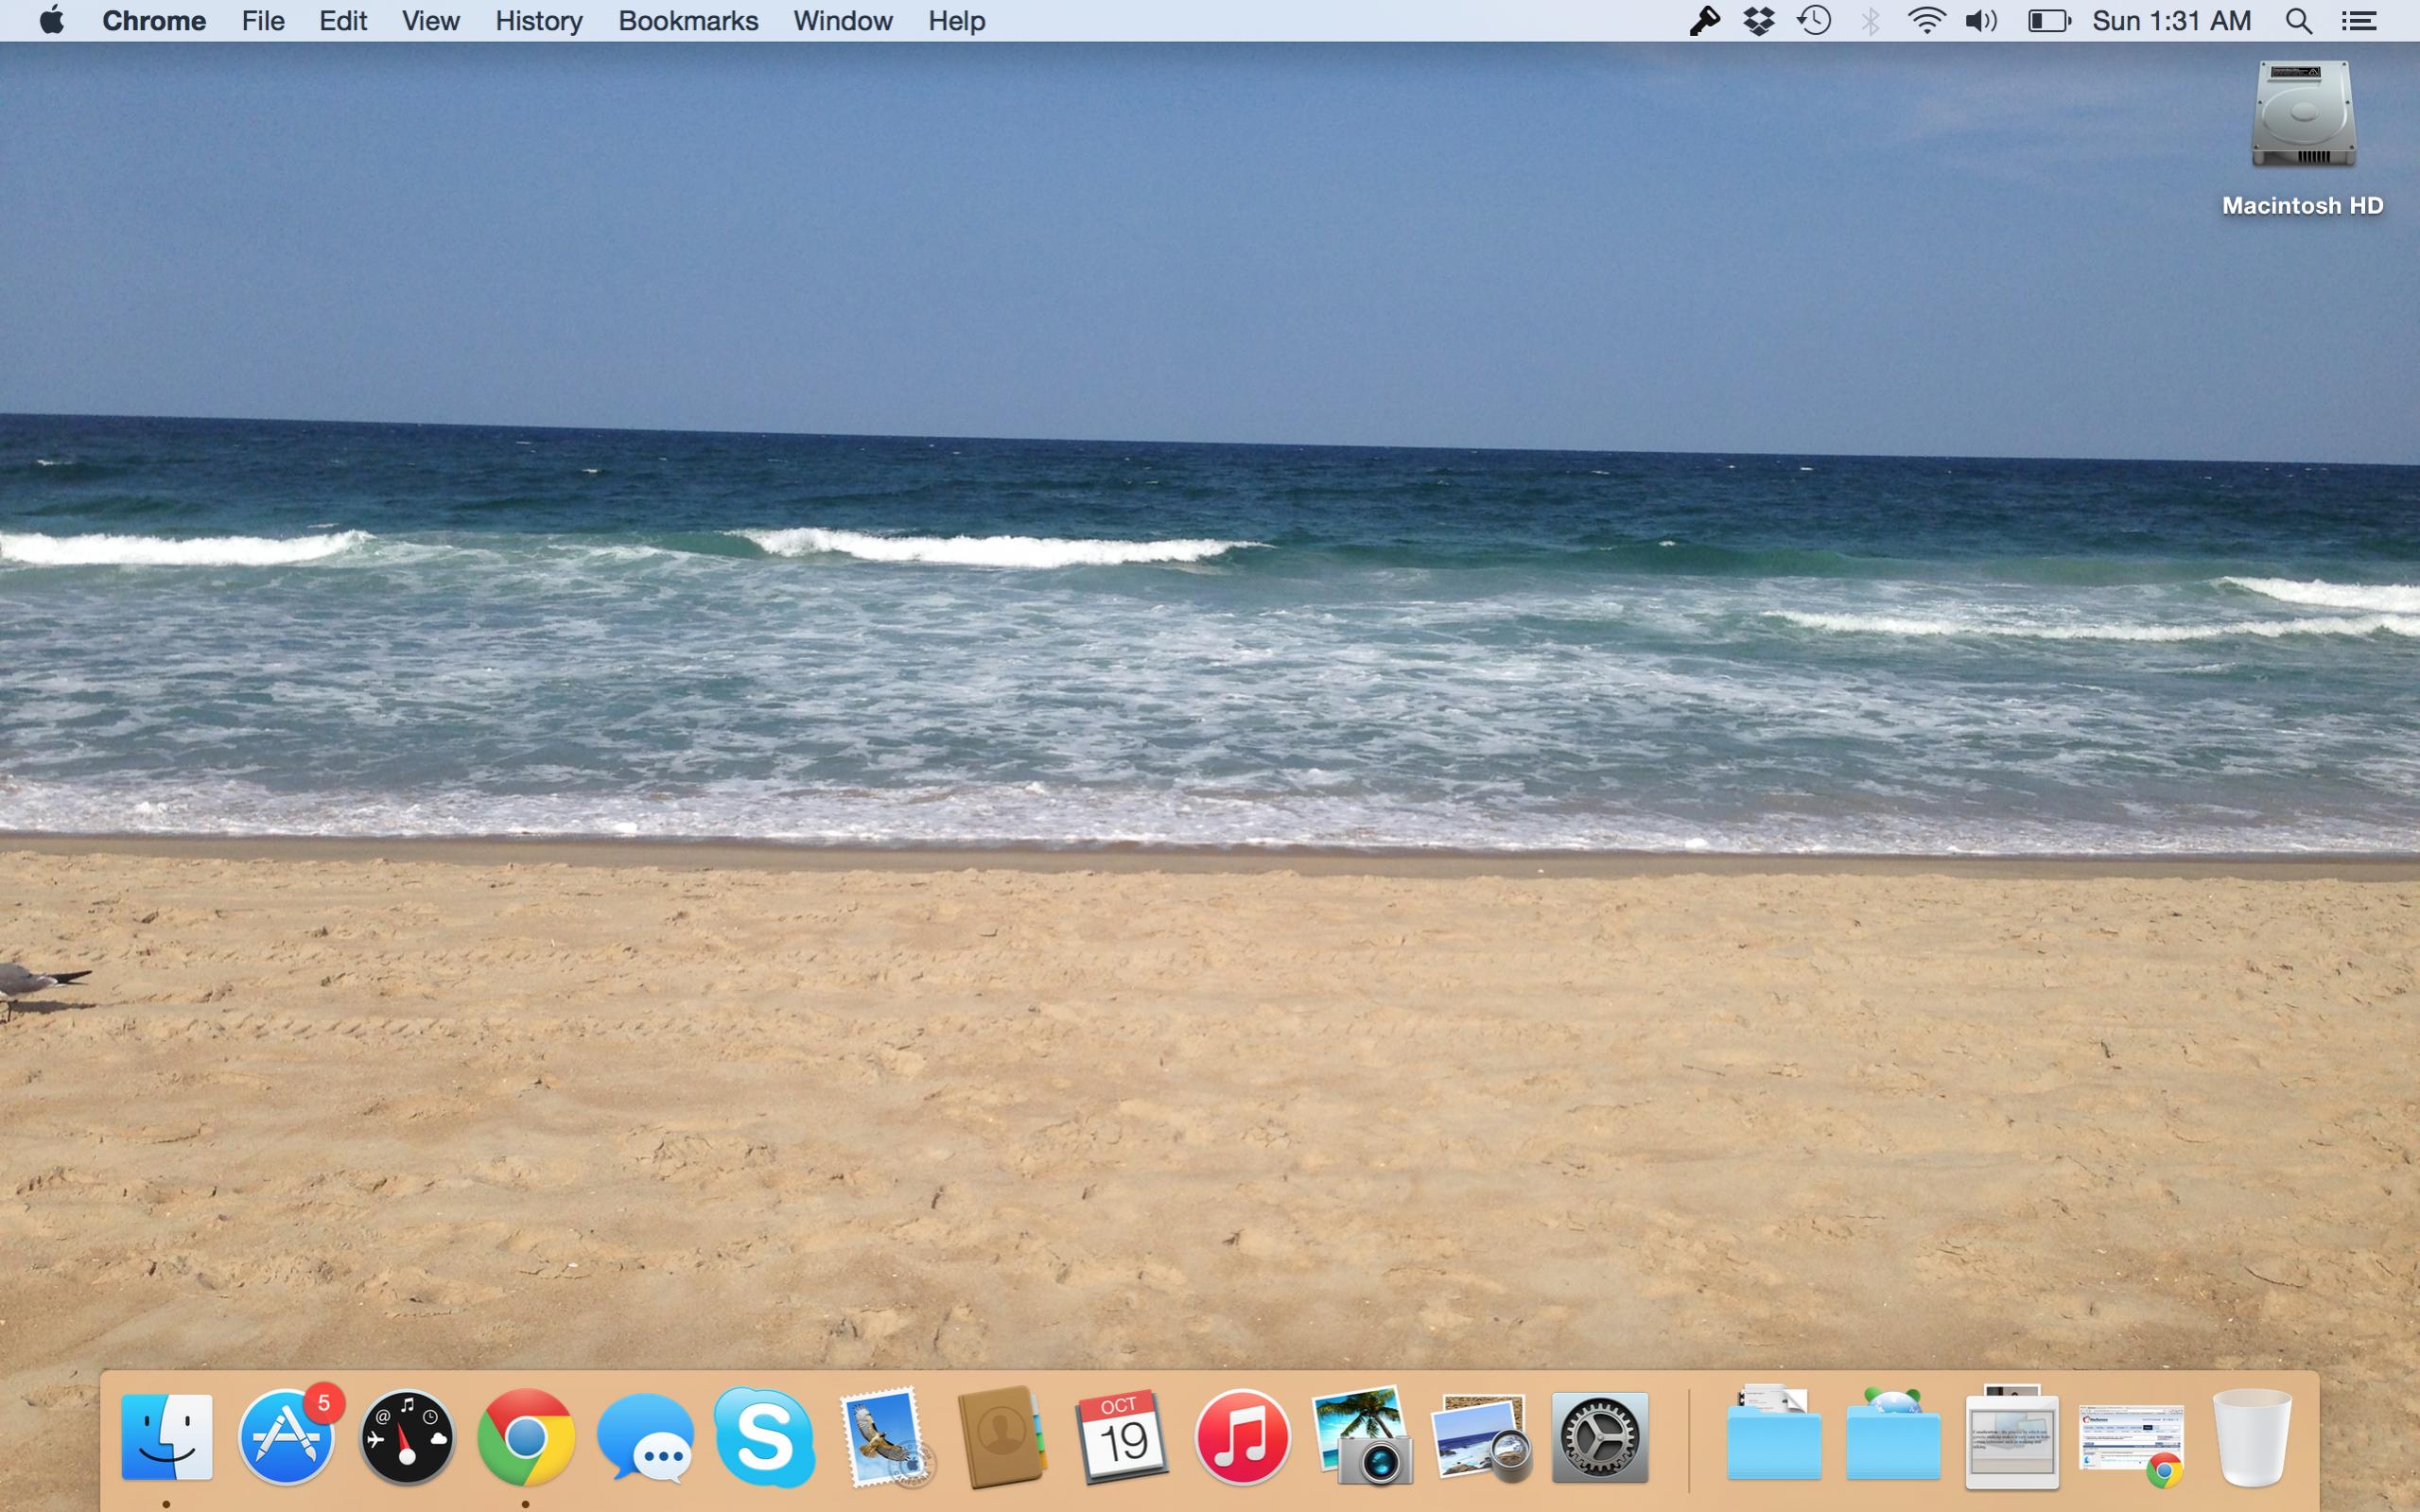2420x1512 pixels.
Task: Open the Bookmarks menu
Action: 688,21
